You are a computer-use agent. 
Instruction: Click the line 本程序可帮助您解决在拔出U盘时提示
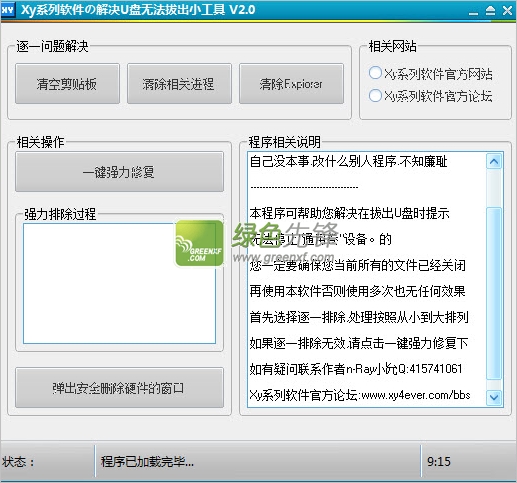349,213
